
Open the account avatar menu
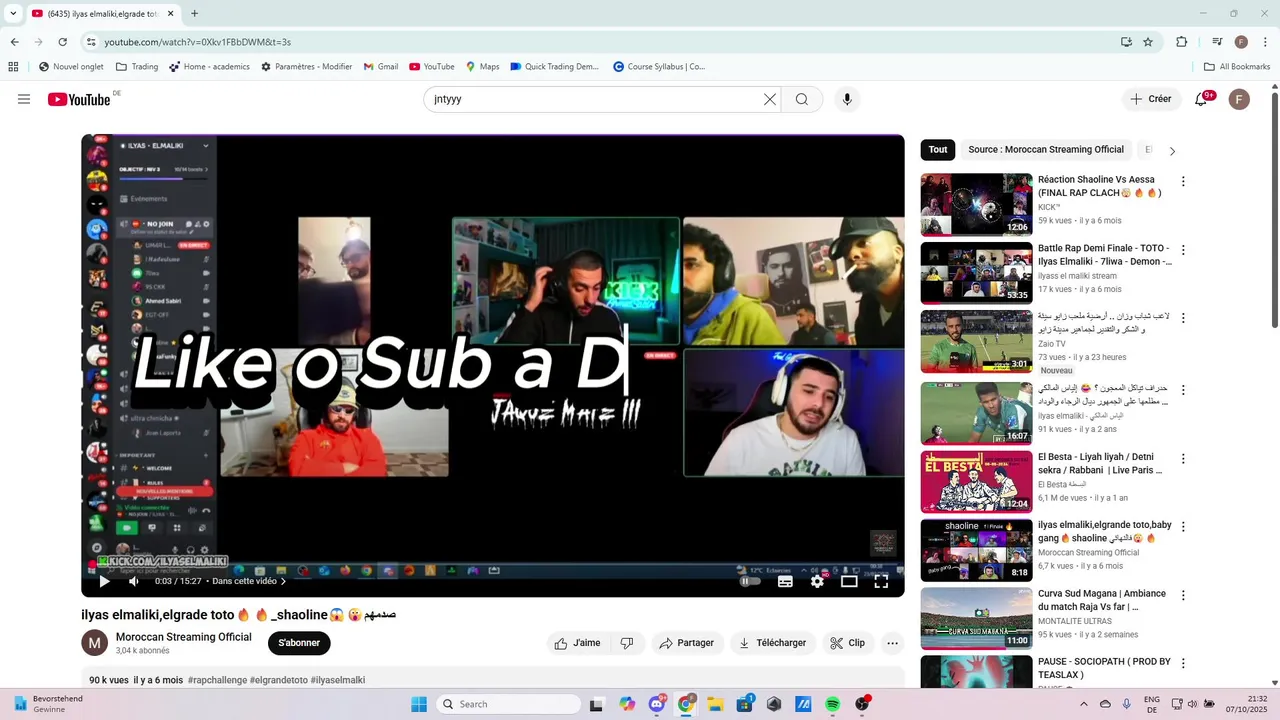[1239, 99]
